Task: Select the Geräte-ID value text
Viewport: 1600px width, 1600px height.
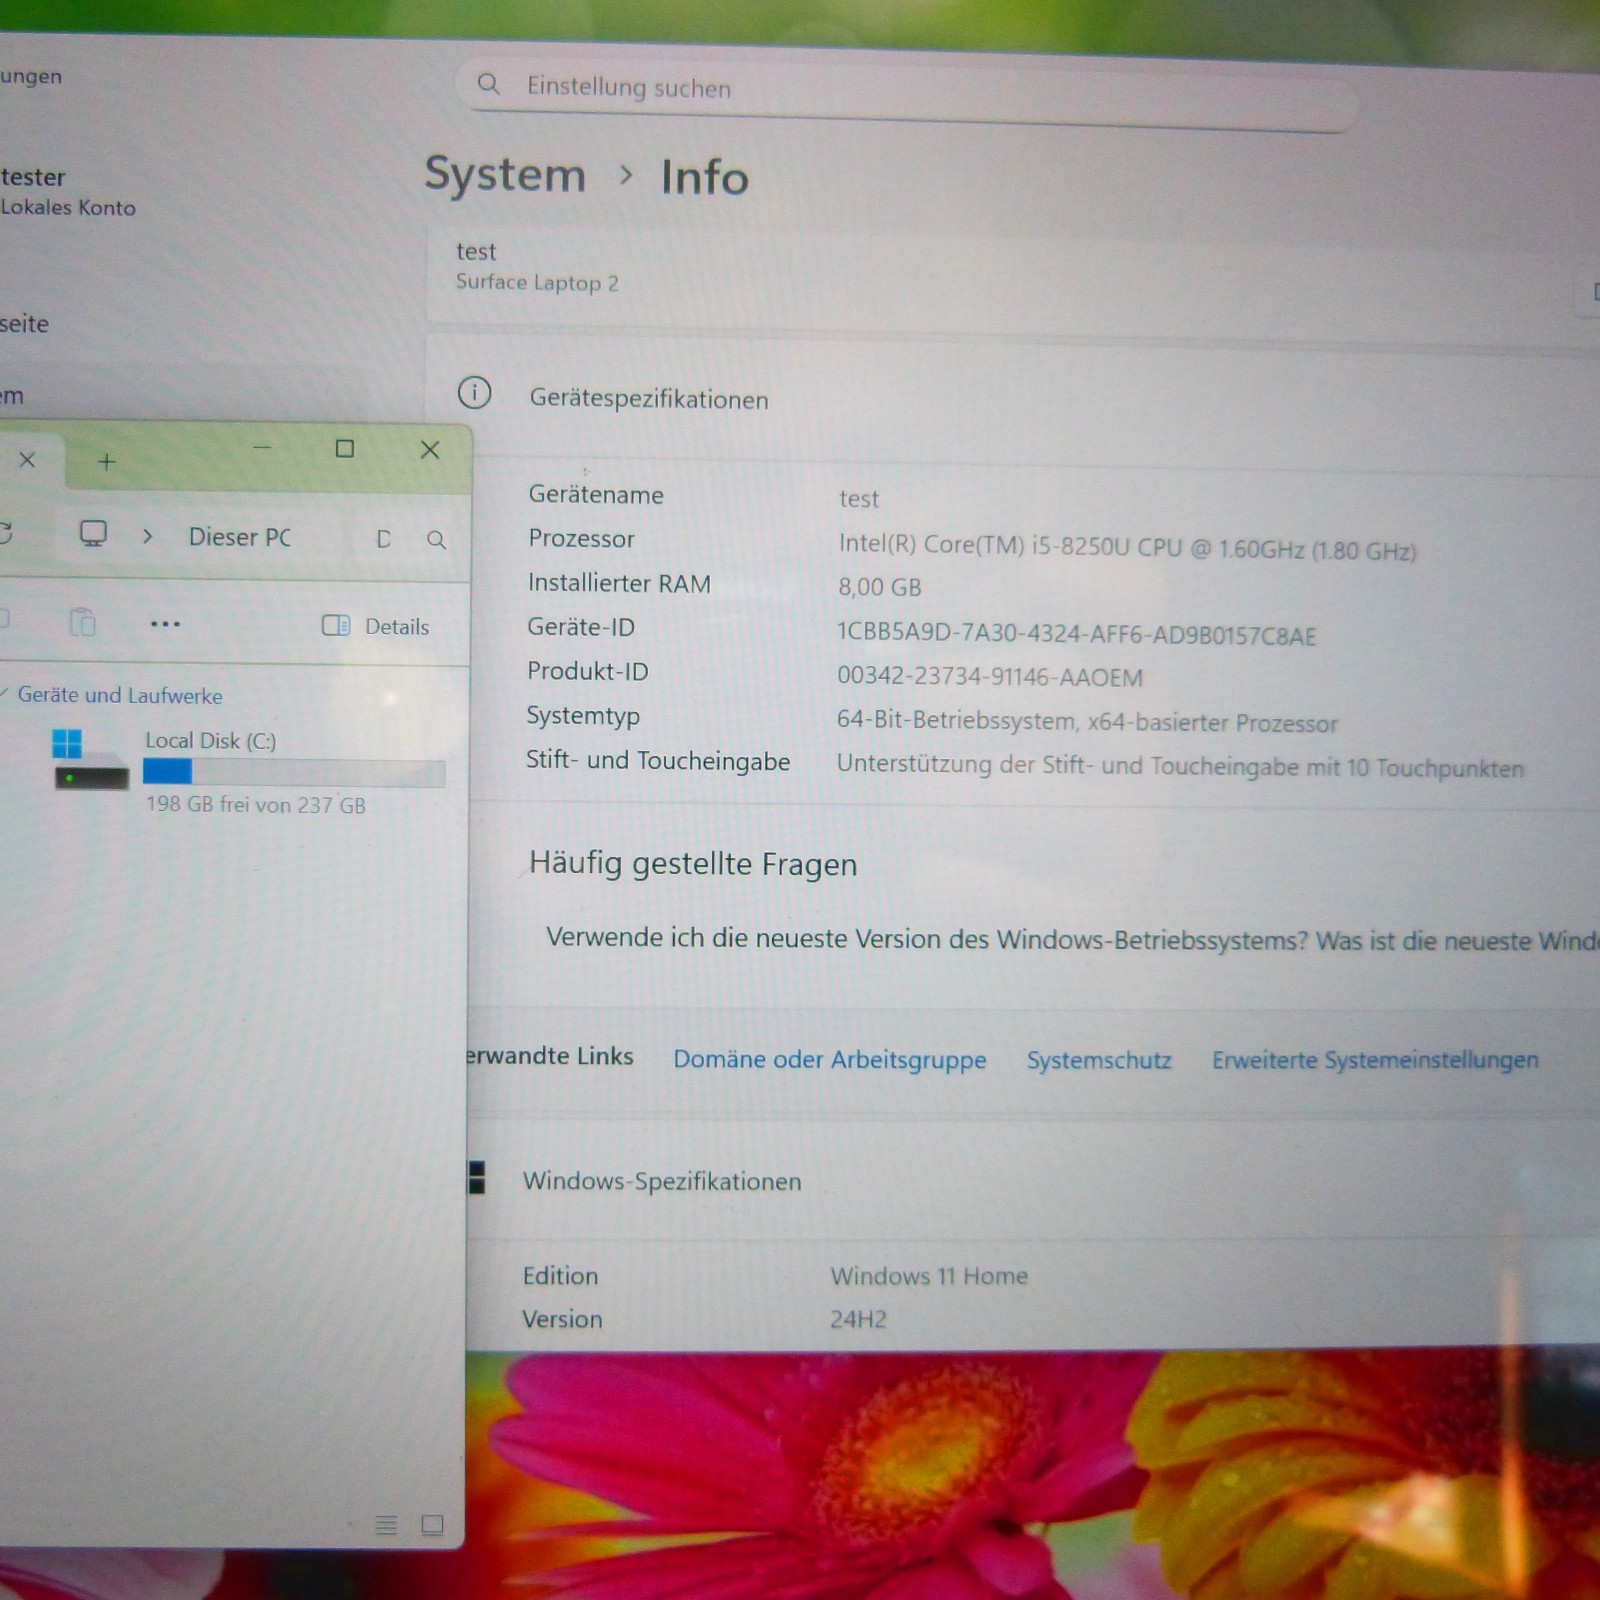Action: (x=1076, y=635)
